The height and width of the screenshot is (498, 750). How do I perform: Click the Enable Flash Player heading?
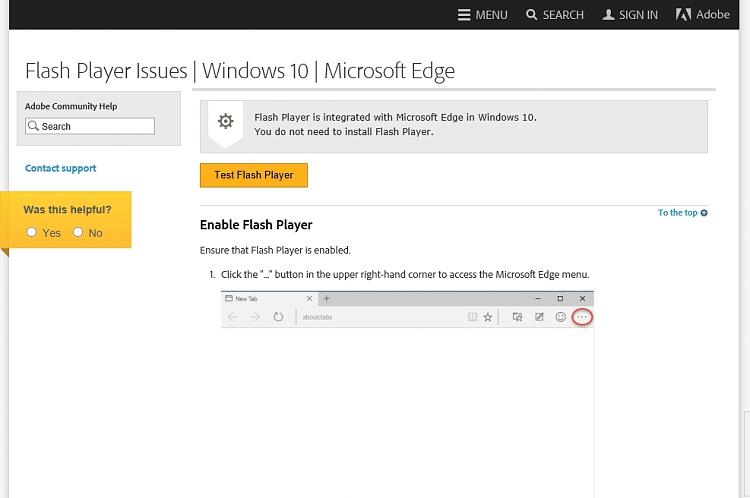256,225
